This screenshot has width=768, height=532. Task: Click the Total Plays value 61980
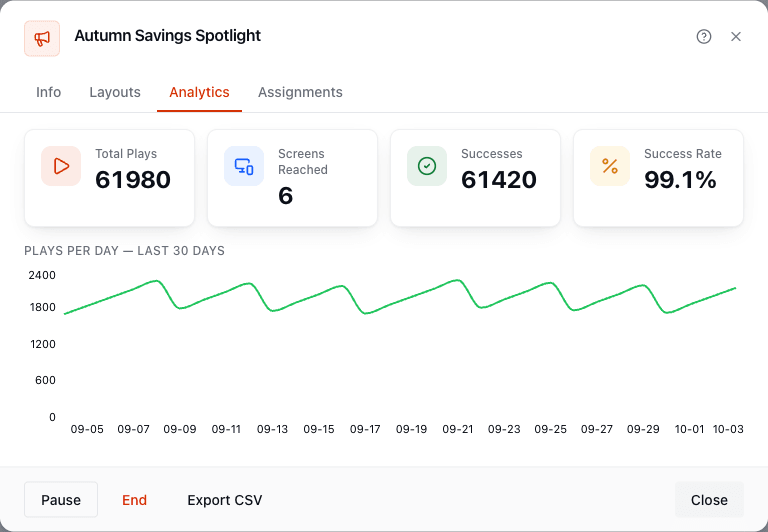[133, 180]
